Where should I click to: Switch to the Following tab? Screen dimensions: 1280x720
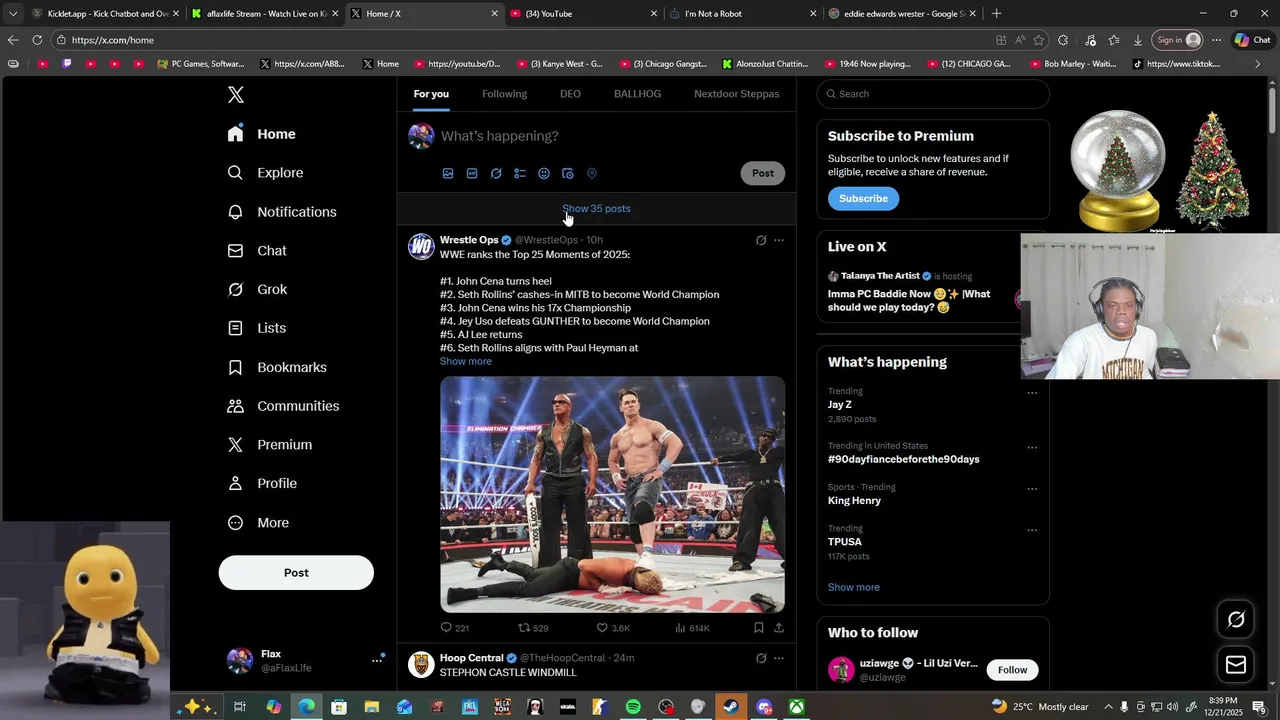[504, 94]
